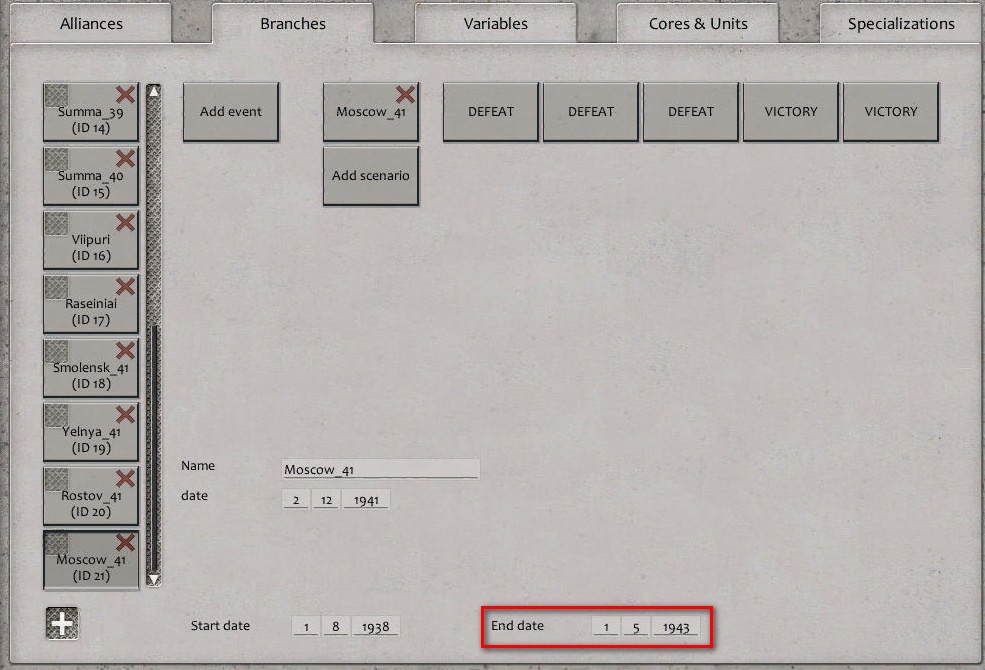Click the scenario date month field '12'

coord(326,500)
